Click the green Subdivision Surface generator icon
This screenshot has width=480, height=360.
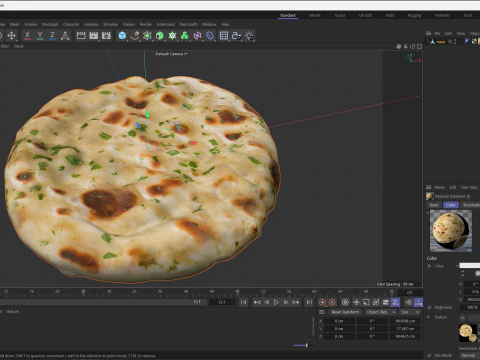coord(147,35)
